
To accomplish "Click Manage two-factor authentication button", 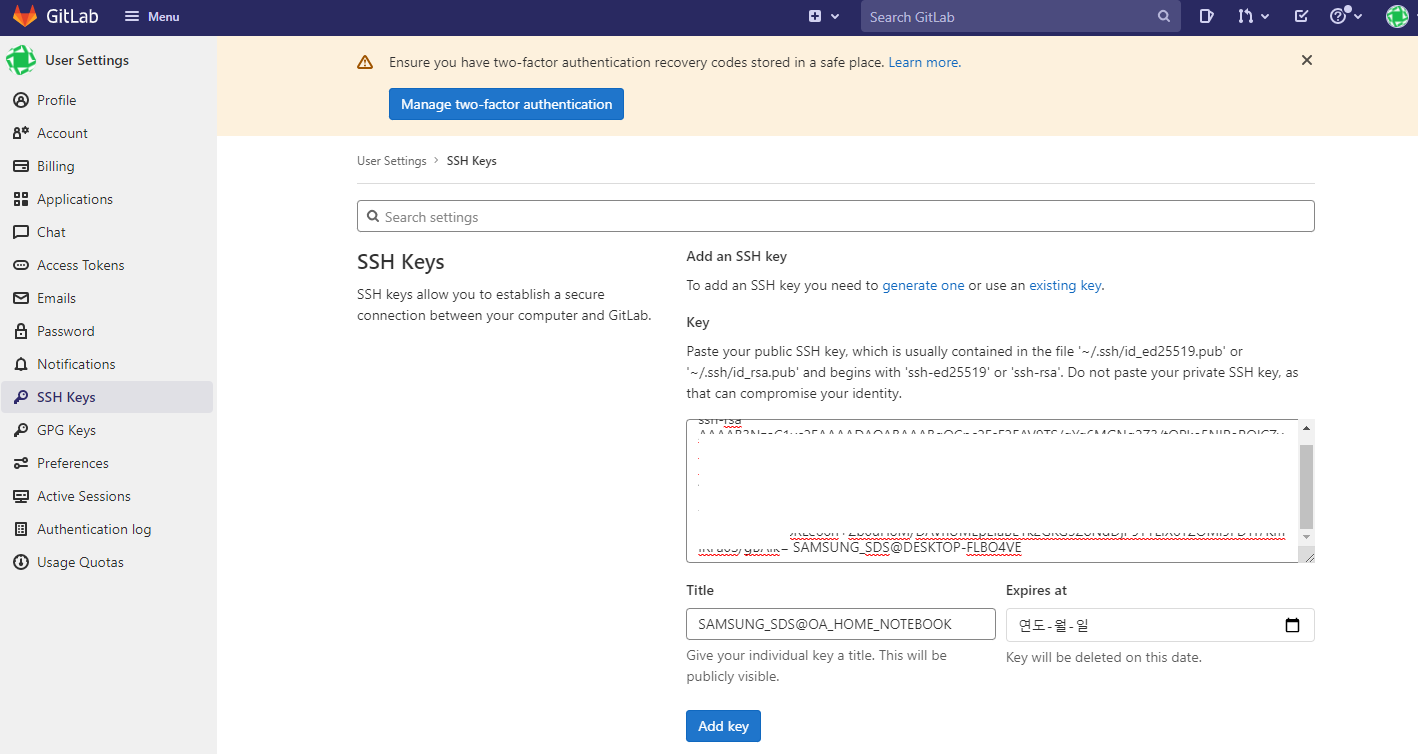I will click(x=506, y=104).
